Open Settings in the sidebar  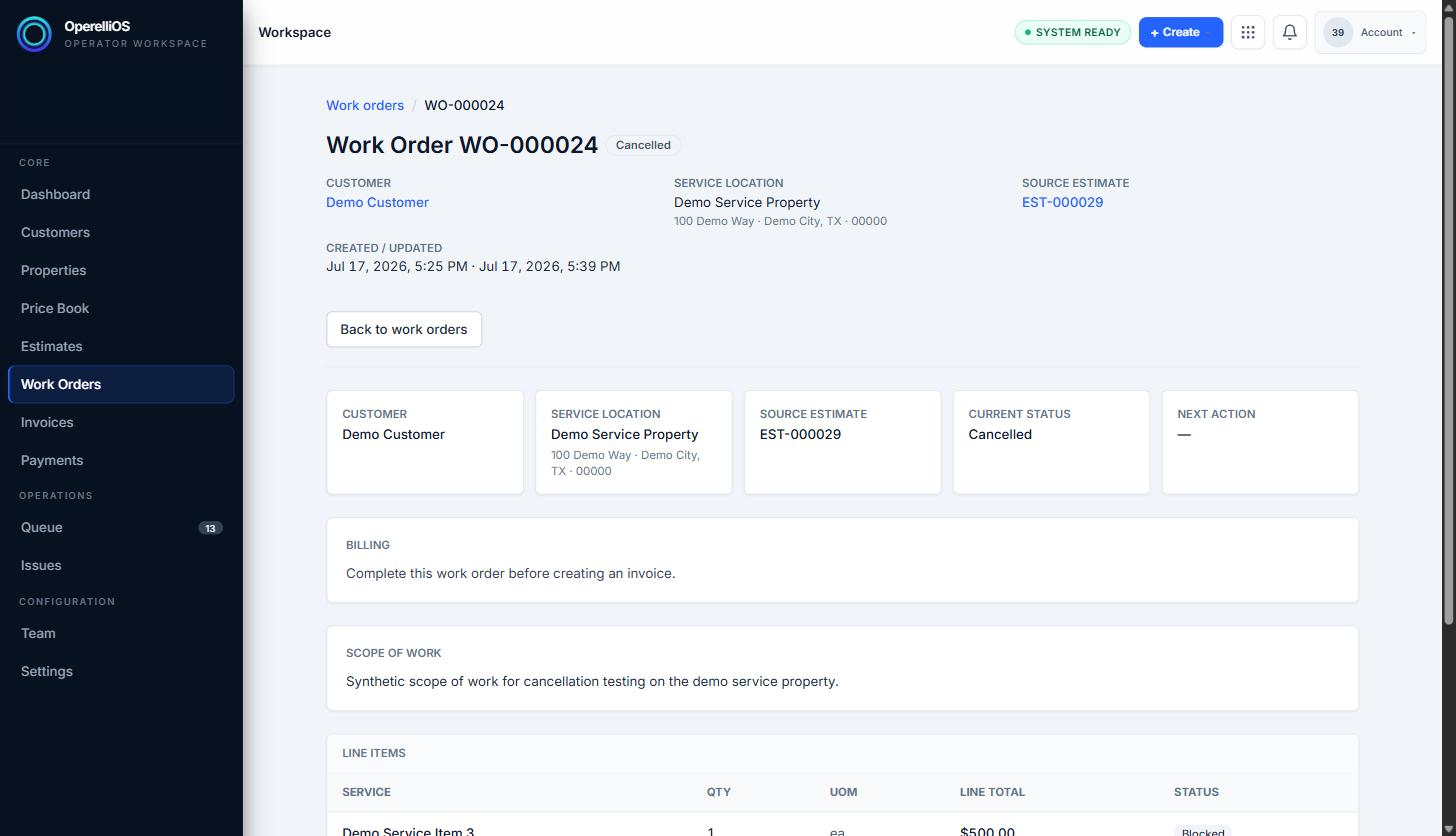click(x=121, y=671)
